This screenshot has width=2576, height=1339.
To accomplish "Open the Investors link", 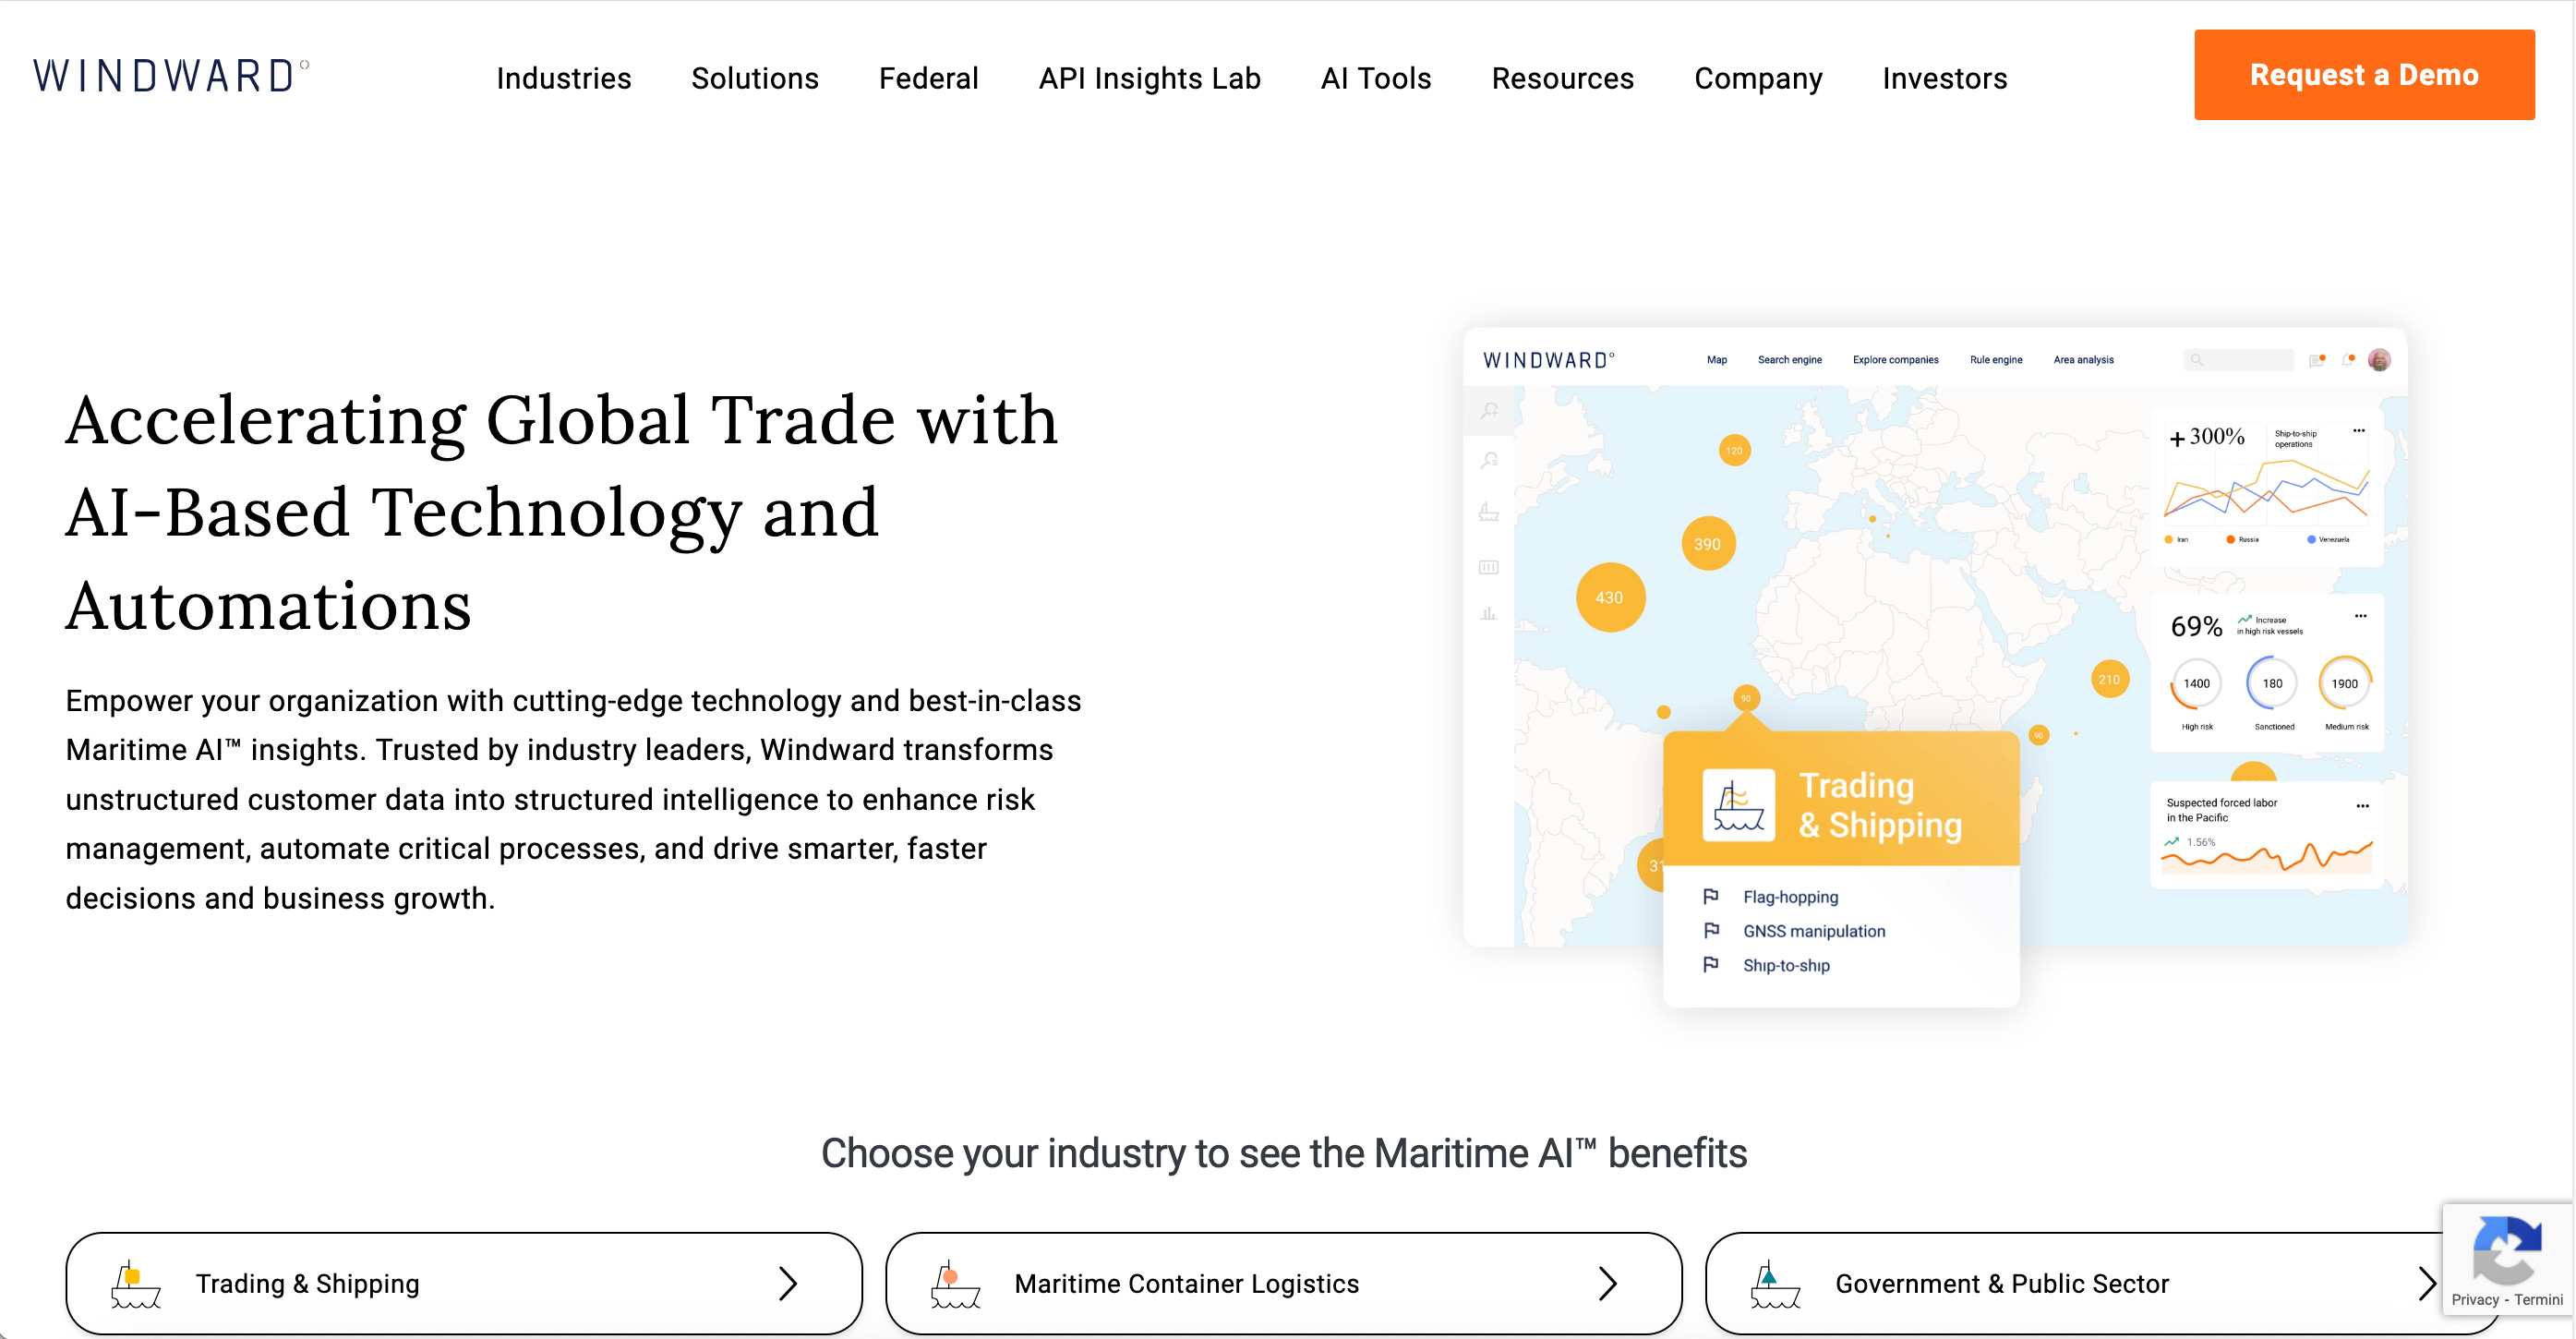I will [x=1944, y=78].
